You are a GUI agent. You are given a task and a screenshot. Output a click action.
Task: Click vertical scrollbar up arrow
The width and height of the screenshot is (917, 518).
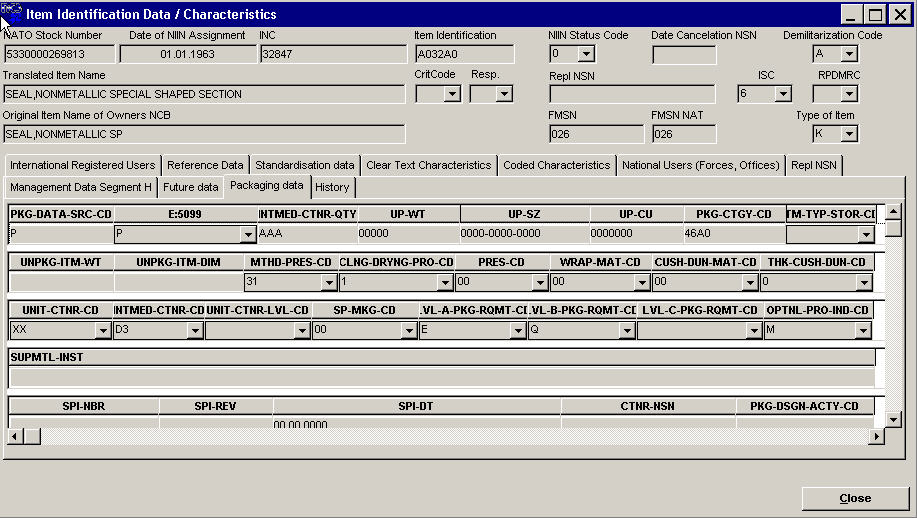(893, 212)
